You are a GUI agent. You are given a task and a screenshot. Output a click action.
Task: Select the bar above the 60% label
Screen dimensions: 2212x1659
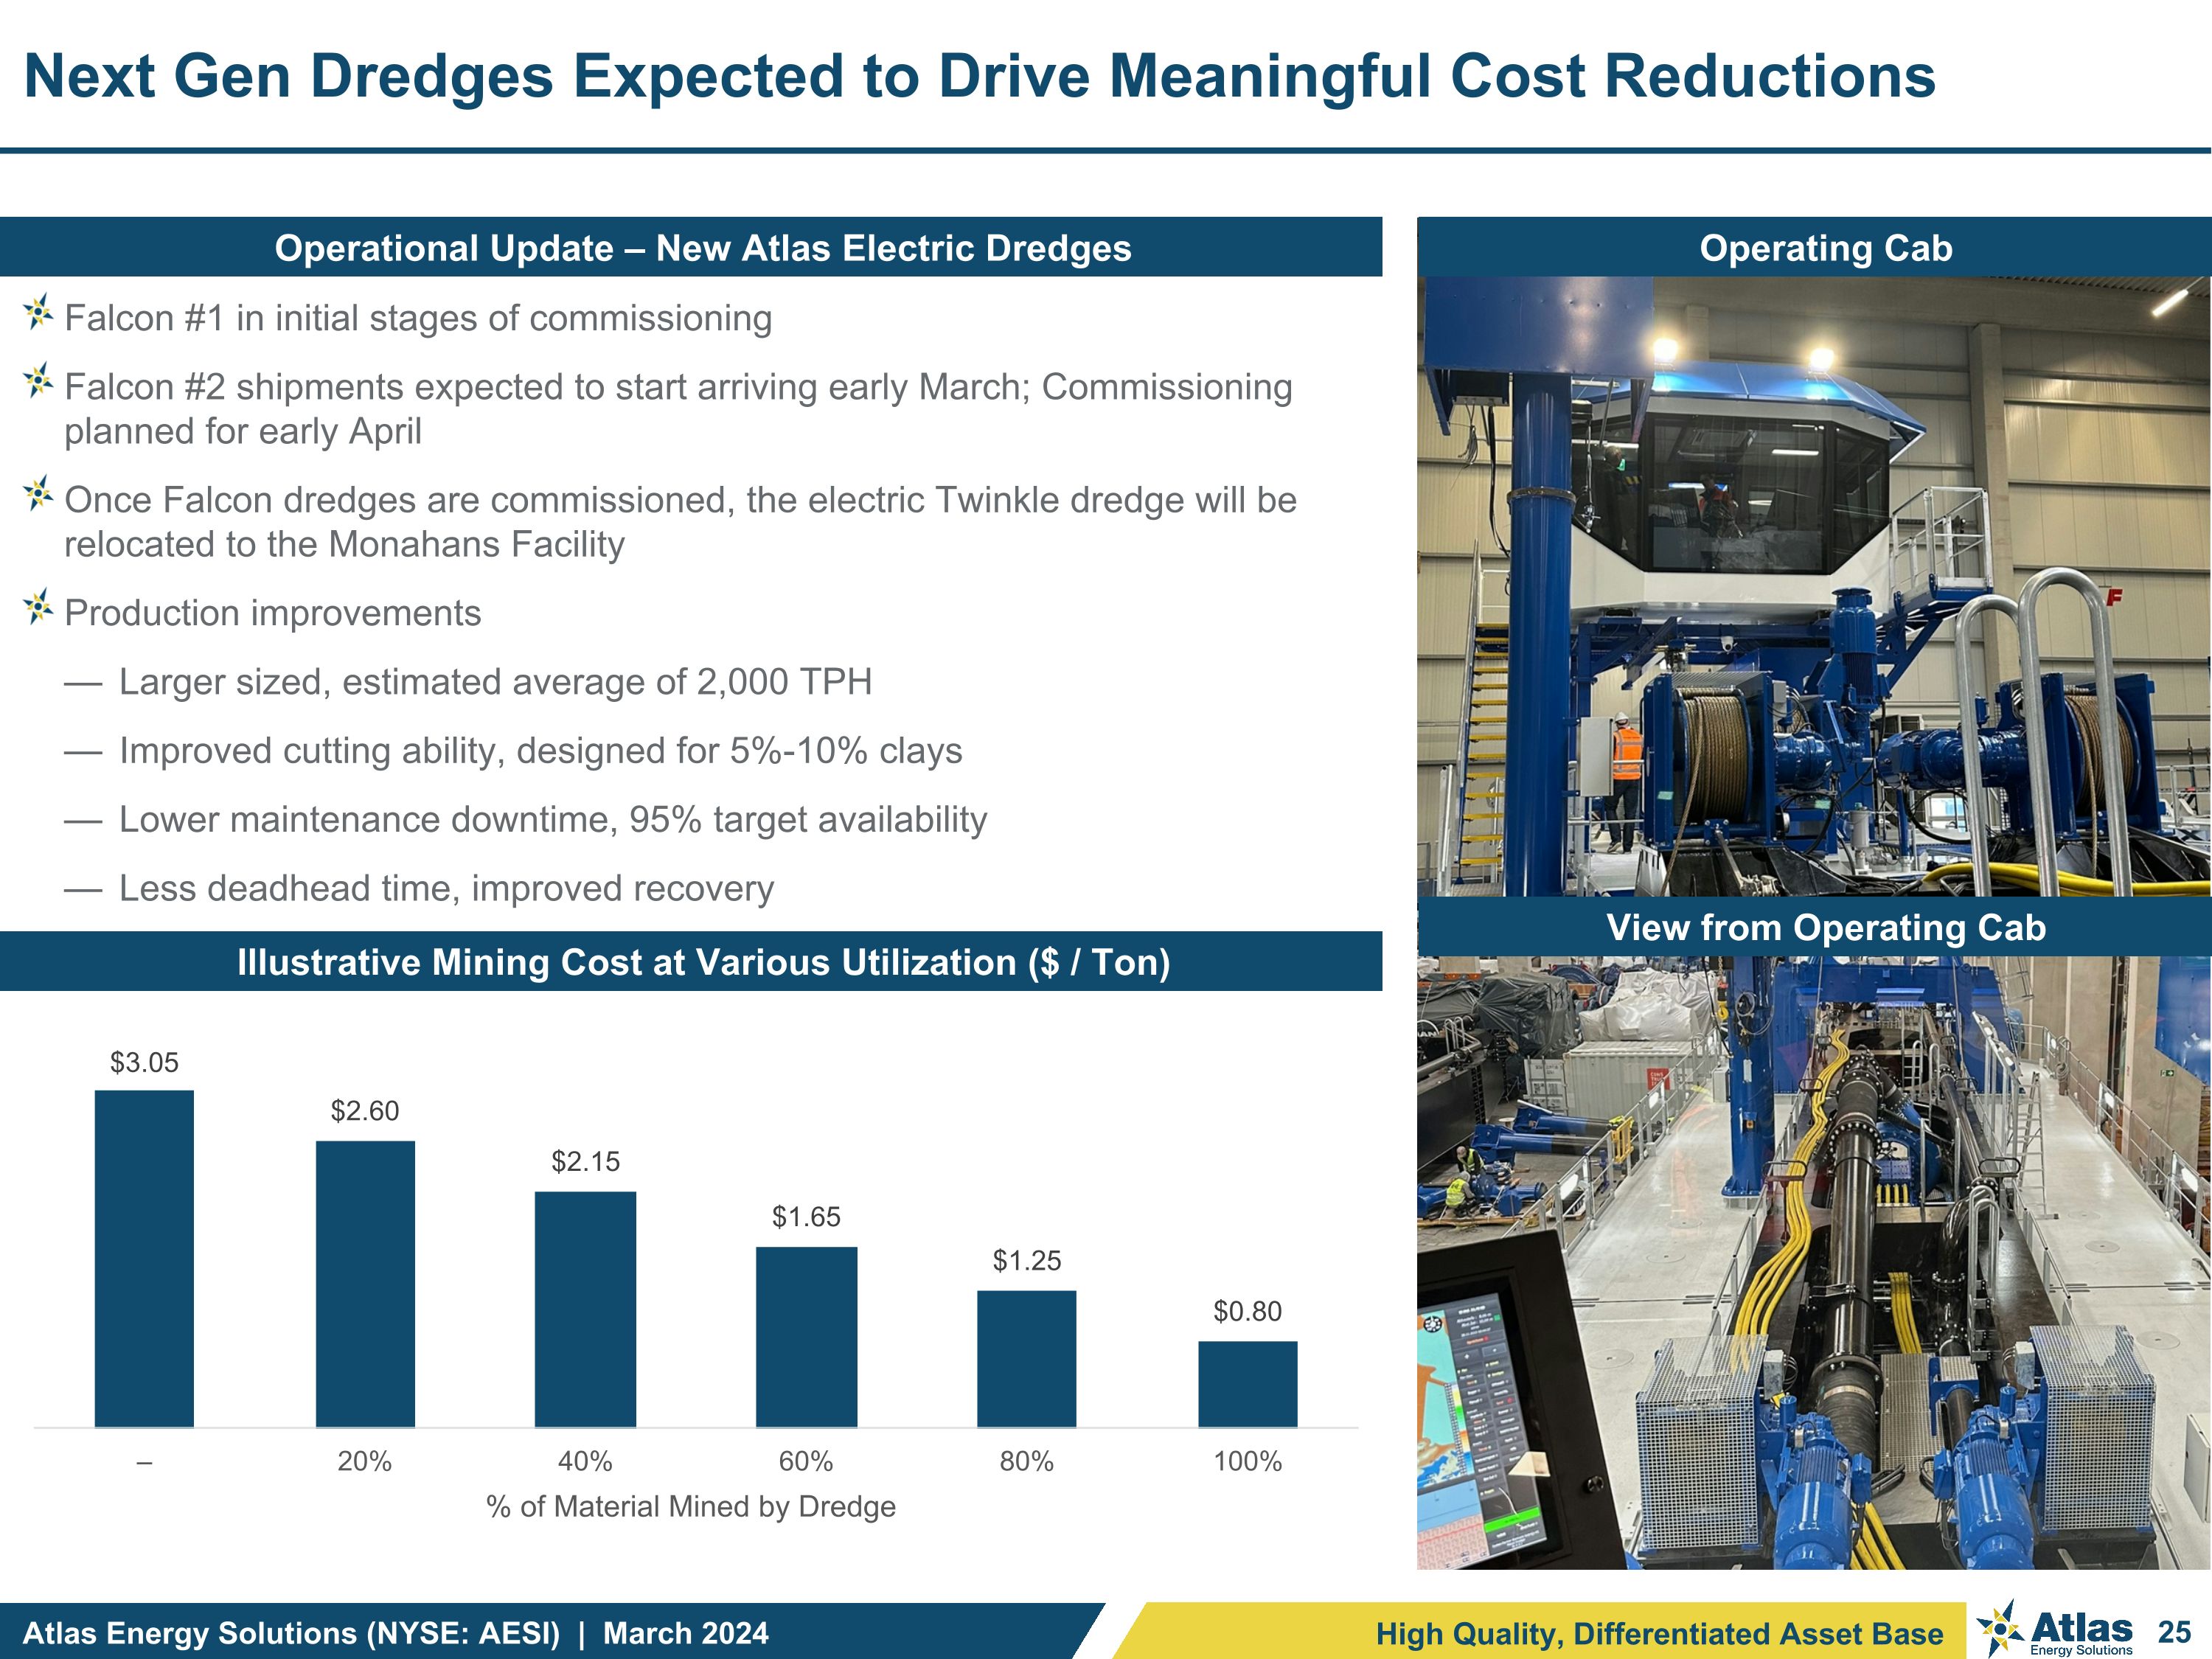pyautogui.click(x=806, y=1337)
